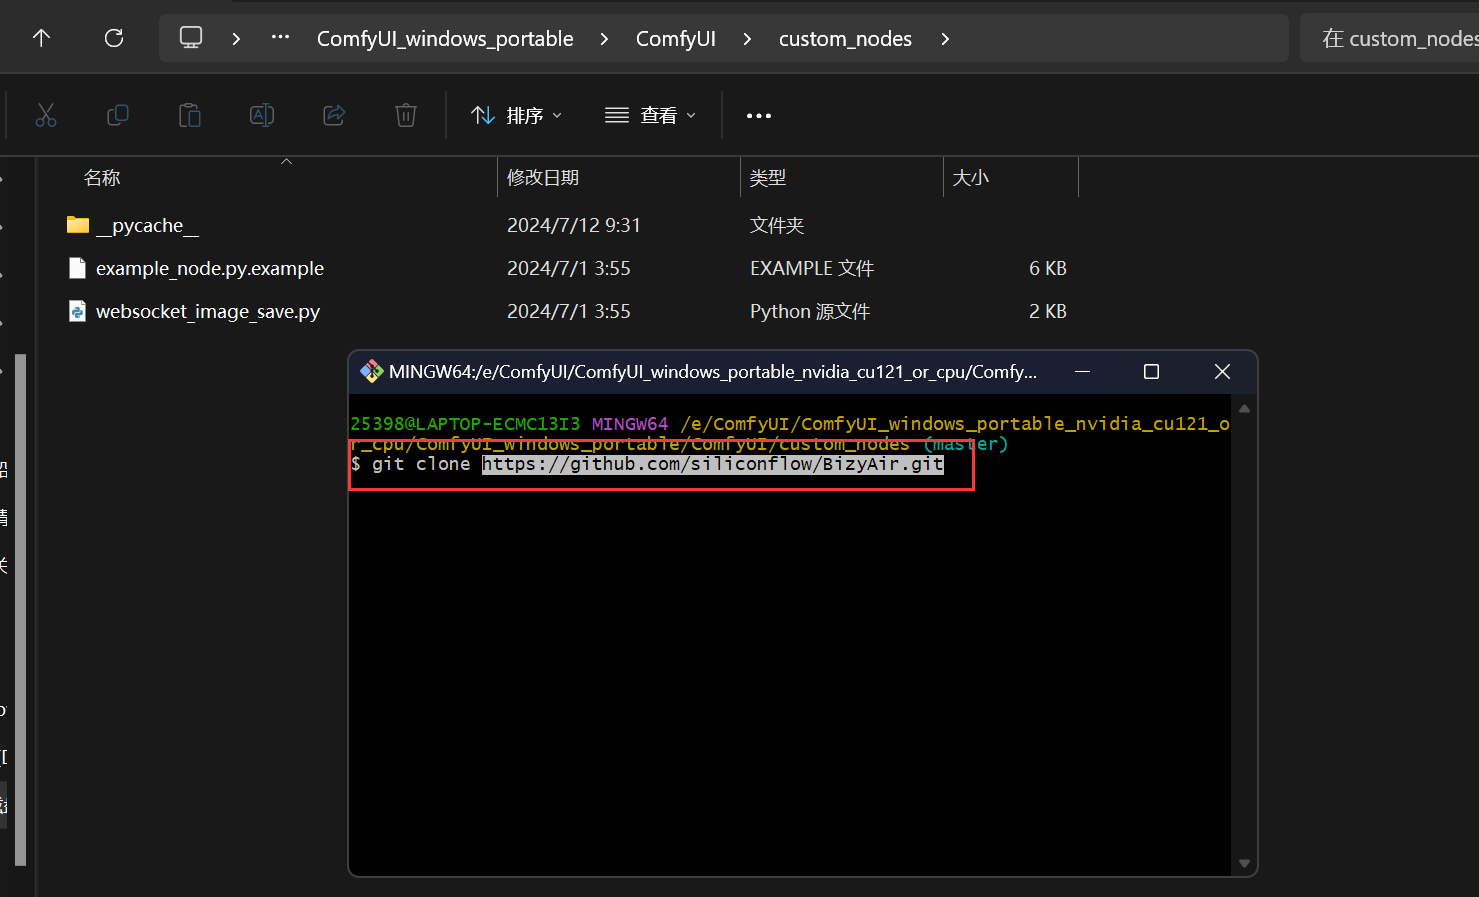Click the git clone command text
Screen dimensions: 1479x897
click(421, 464)
